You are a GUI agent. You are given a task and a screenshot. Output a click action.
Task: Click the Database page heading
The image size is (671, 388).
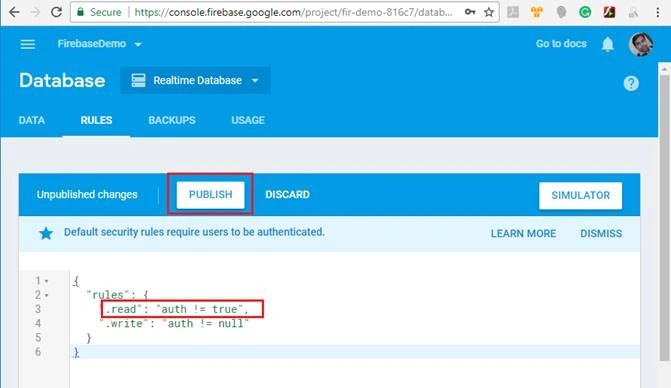coord(62,80)
